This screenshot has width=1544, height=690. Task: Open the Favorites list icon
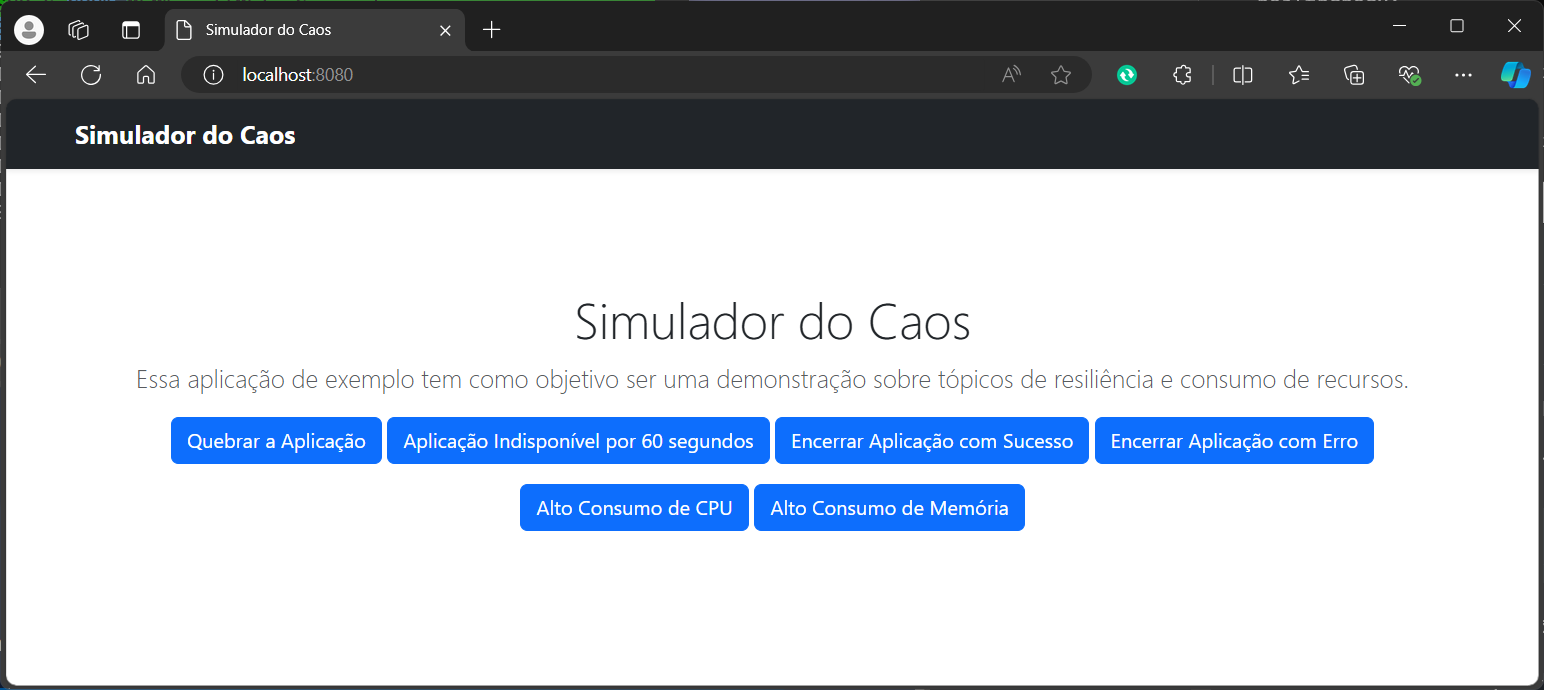pyautogui.click(x=1299, y=75)
